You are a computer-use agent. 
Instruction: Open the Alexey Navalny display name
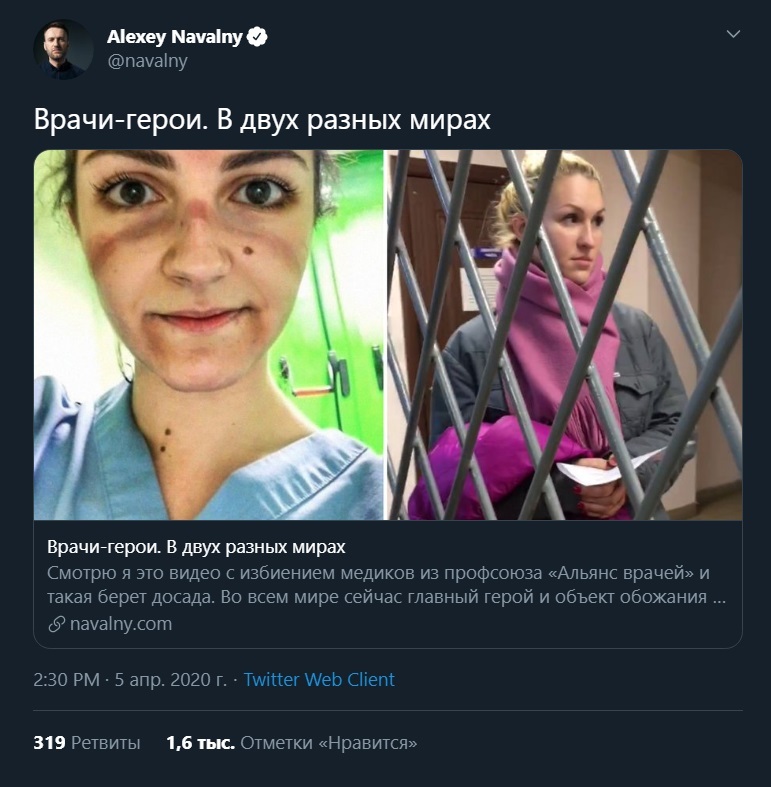pos(175,38)
